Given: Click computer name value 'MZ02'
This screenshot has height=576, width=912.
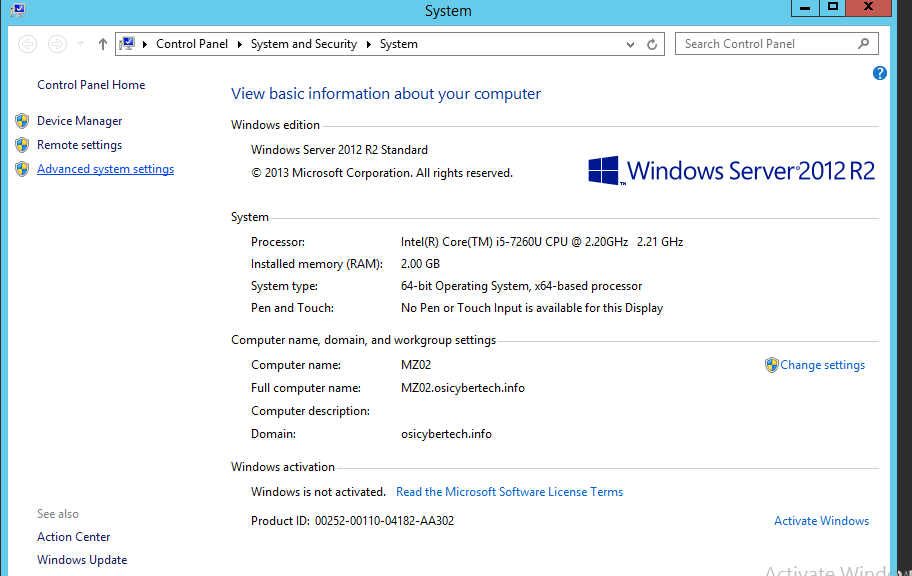Looking at the screenshot, I should [x=416, y=365].
